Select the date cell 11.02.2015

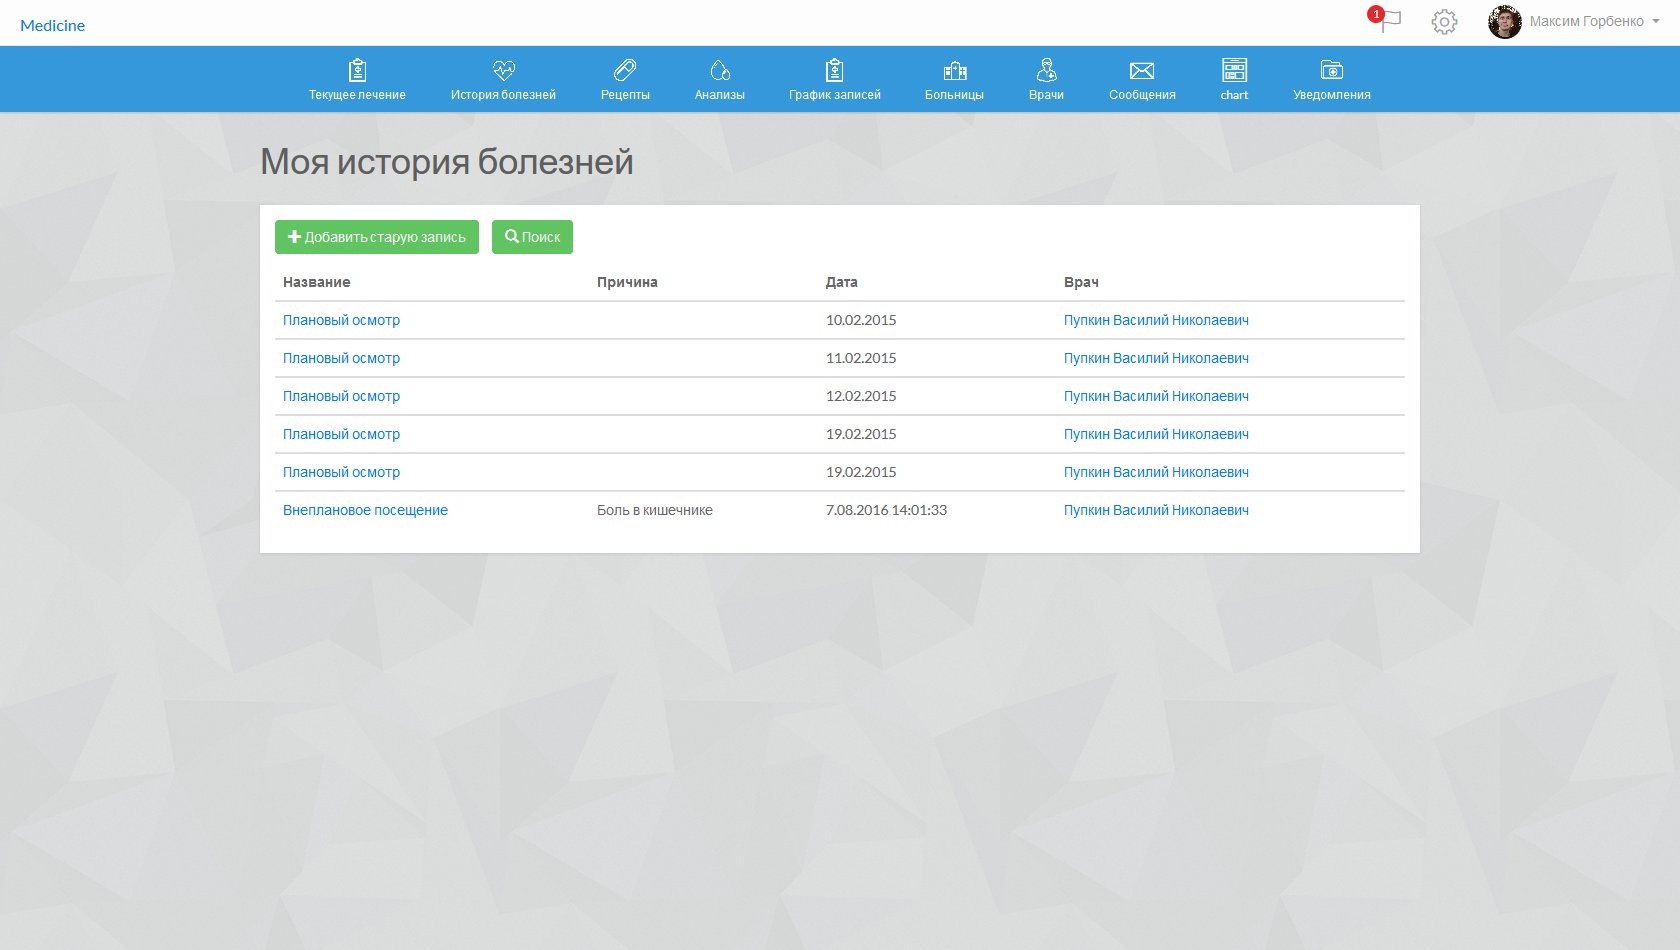pyautogui.click(x=861, y=358)
